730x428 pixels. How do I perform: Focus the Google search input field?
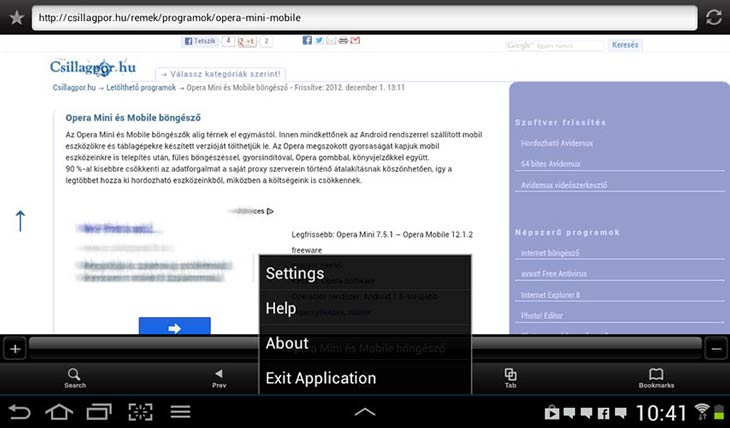554,45
